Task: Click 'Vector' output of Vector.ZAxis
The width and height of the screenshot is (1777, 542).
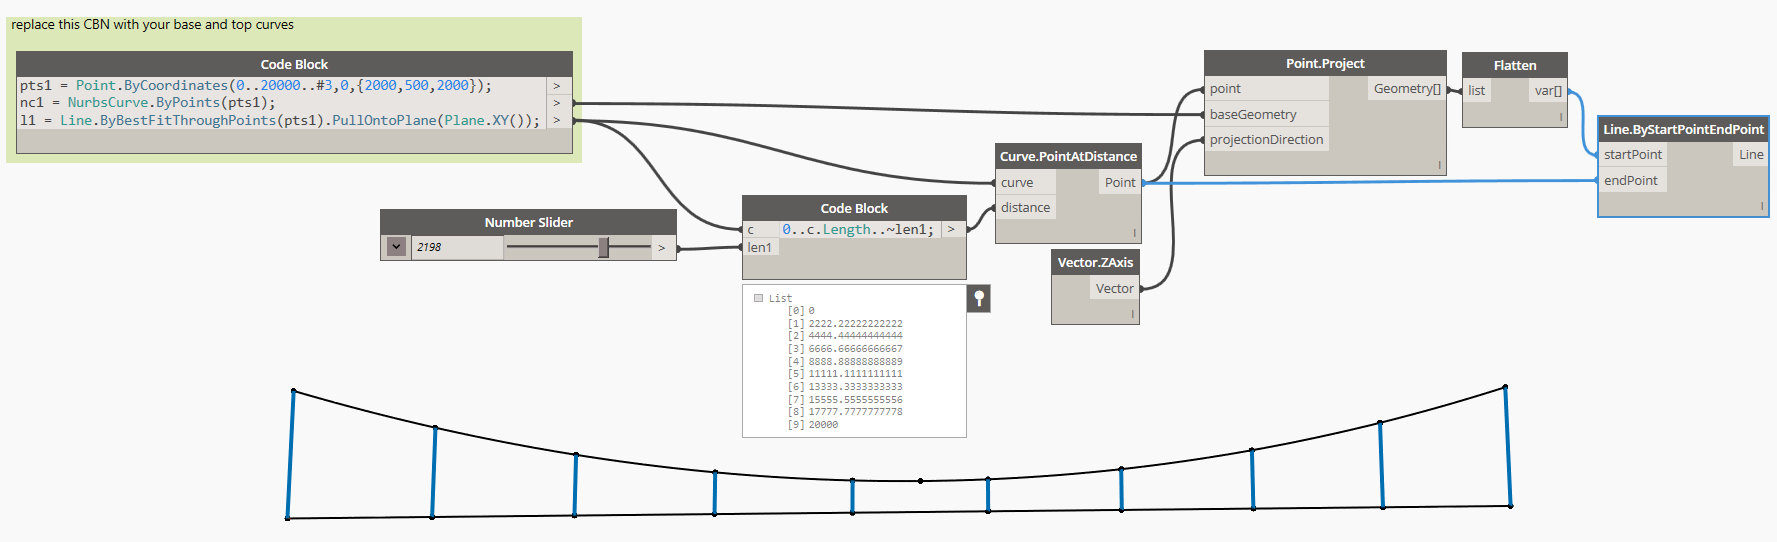Action: [x=1114, y=288]
